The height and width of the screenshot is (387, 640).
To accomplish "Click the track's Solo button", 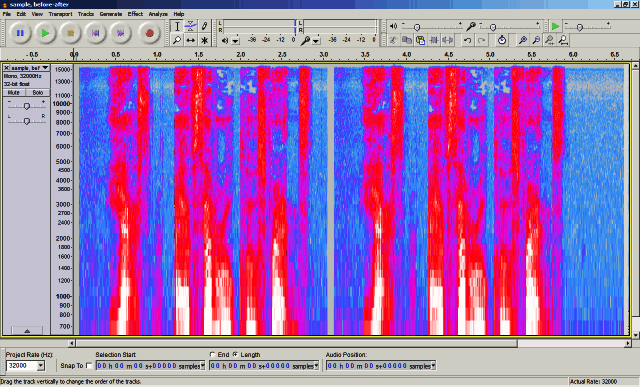I will coord(38,93).
